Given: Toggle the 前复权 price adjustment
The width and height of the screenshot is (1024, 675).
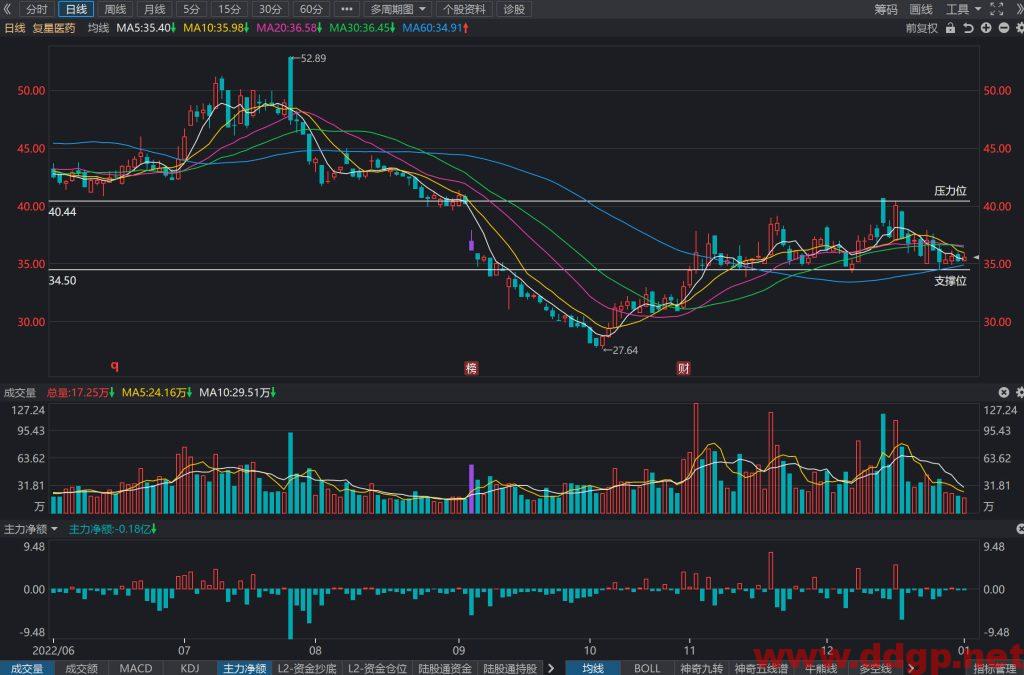Looking at the screenshot, I should click(x=921, y=28).
